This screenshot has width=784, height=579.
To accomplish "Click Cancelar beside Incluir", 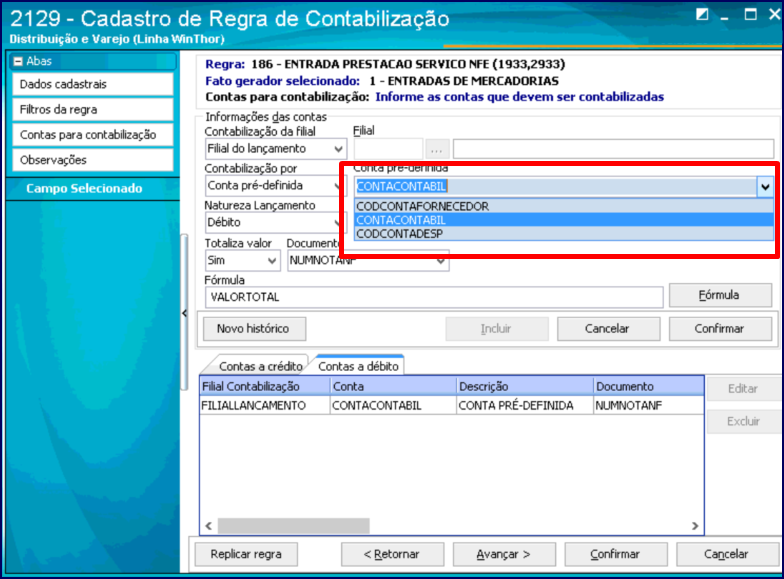I will click(608, 328).
